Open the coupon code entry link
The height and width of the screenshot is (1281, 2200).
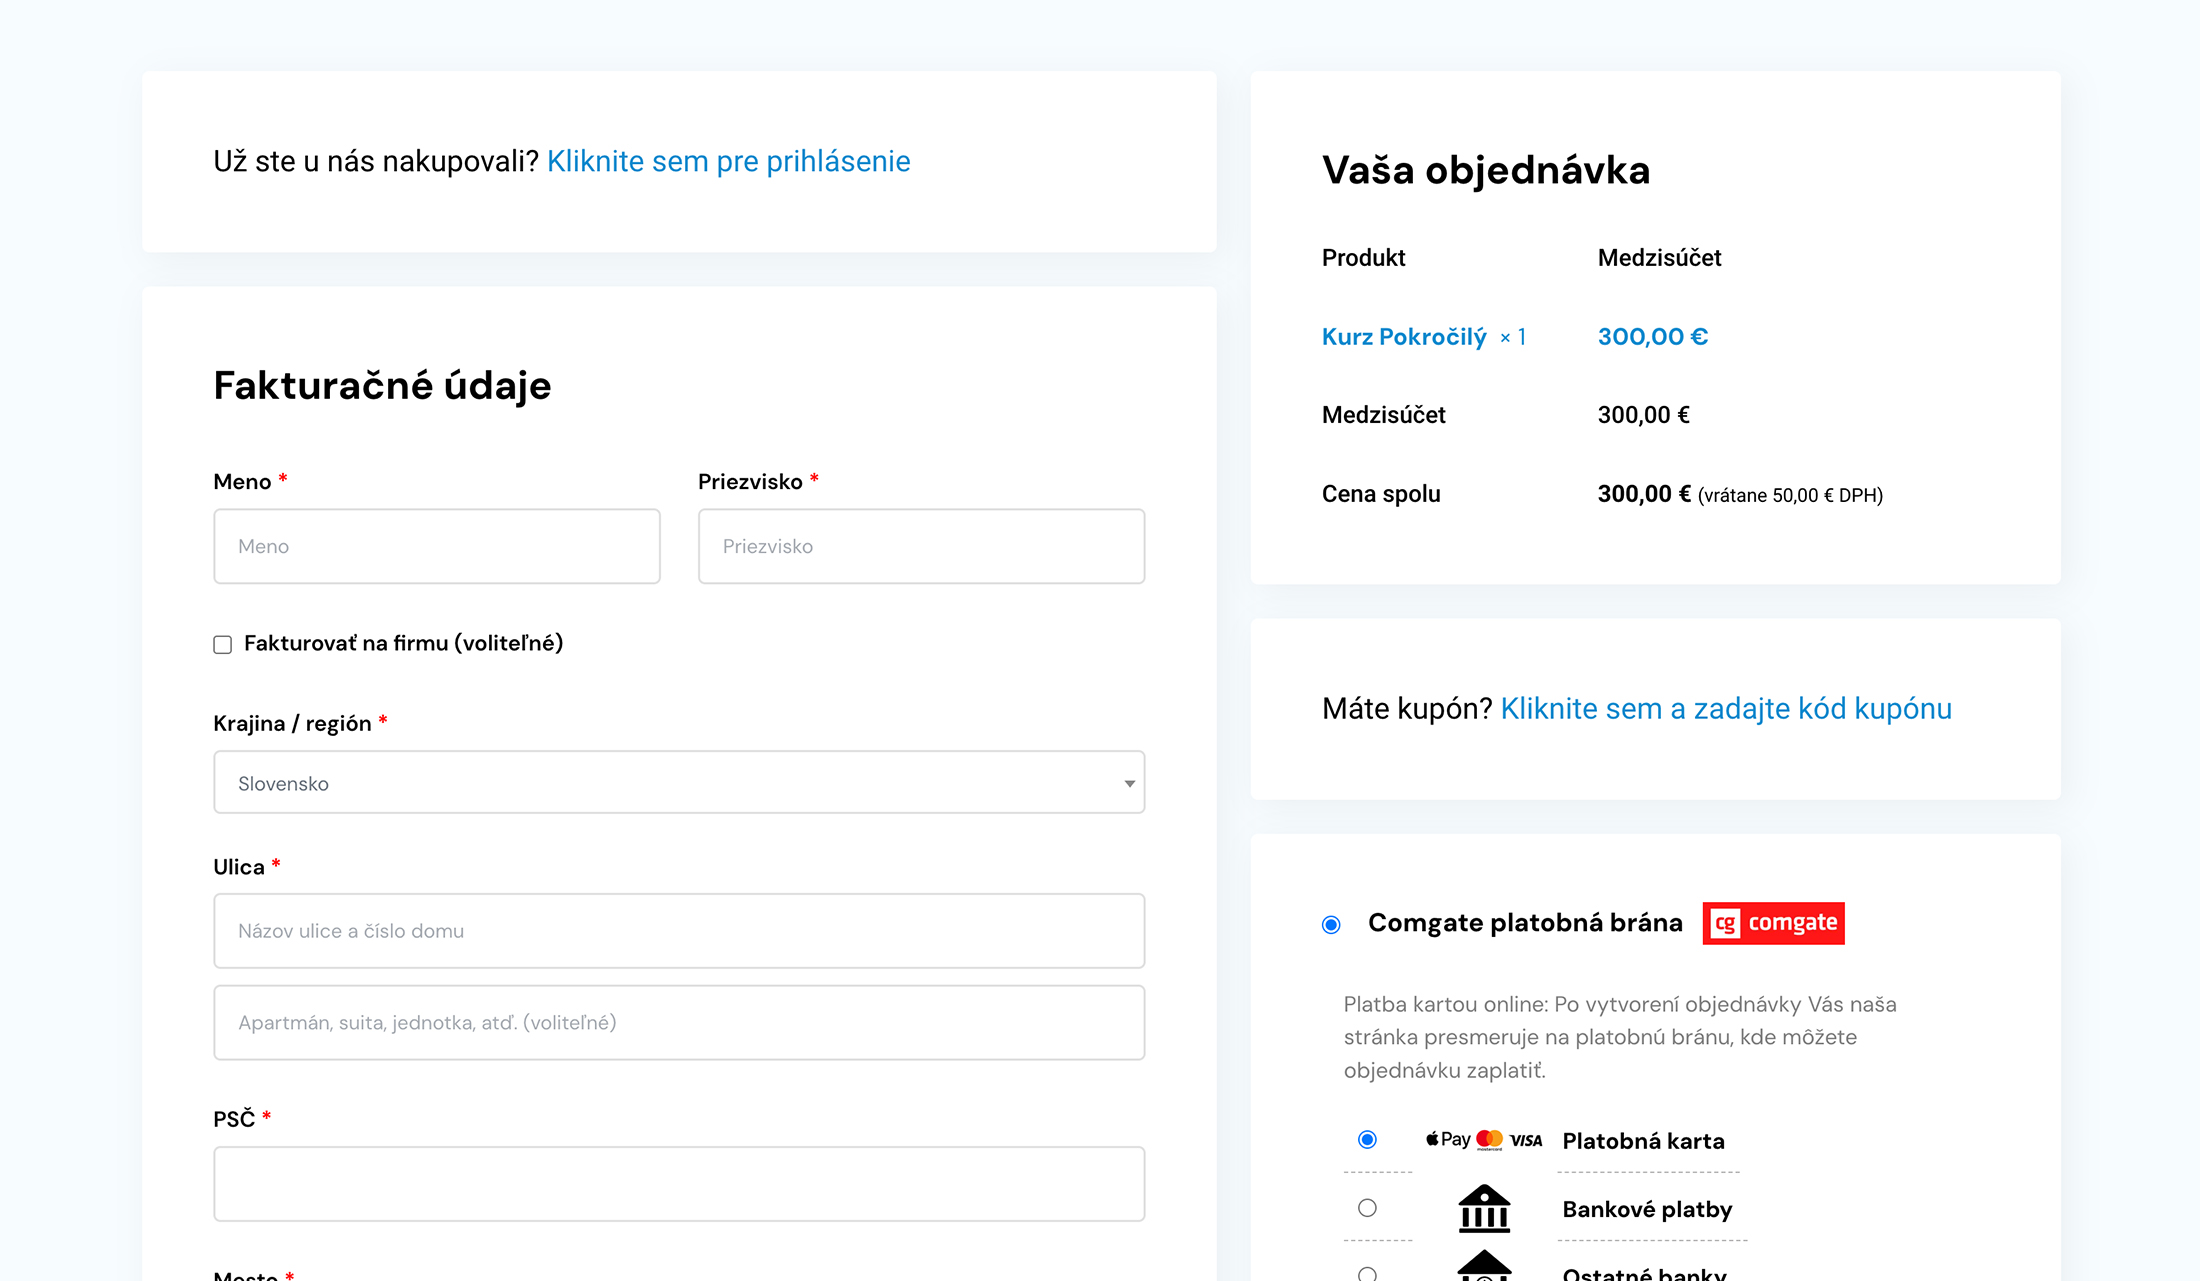[x=1726, y=708]
